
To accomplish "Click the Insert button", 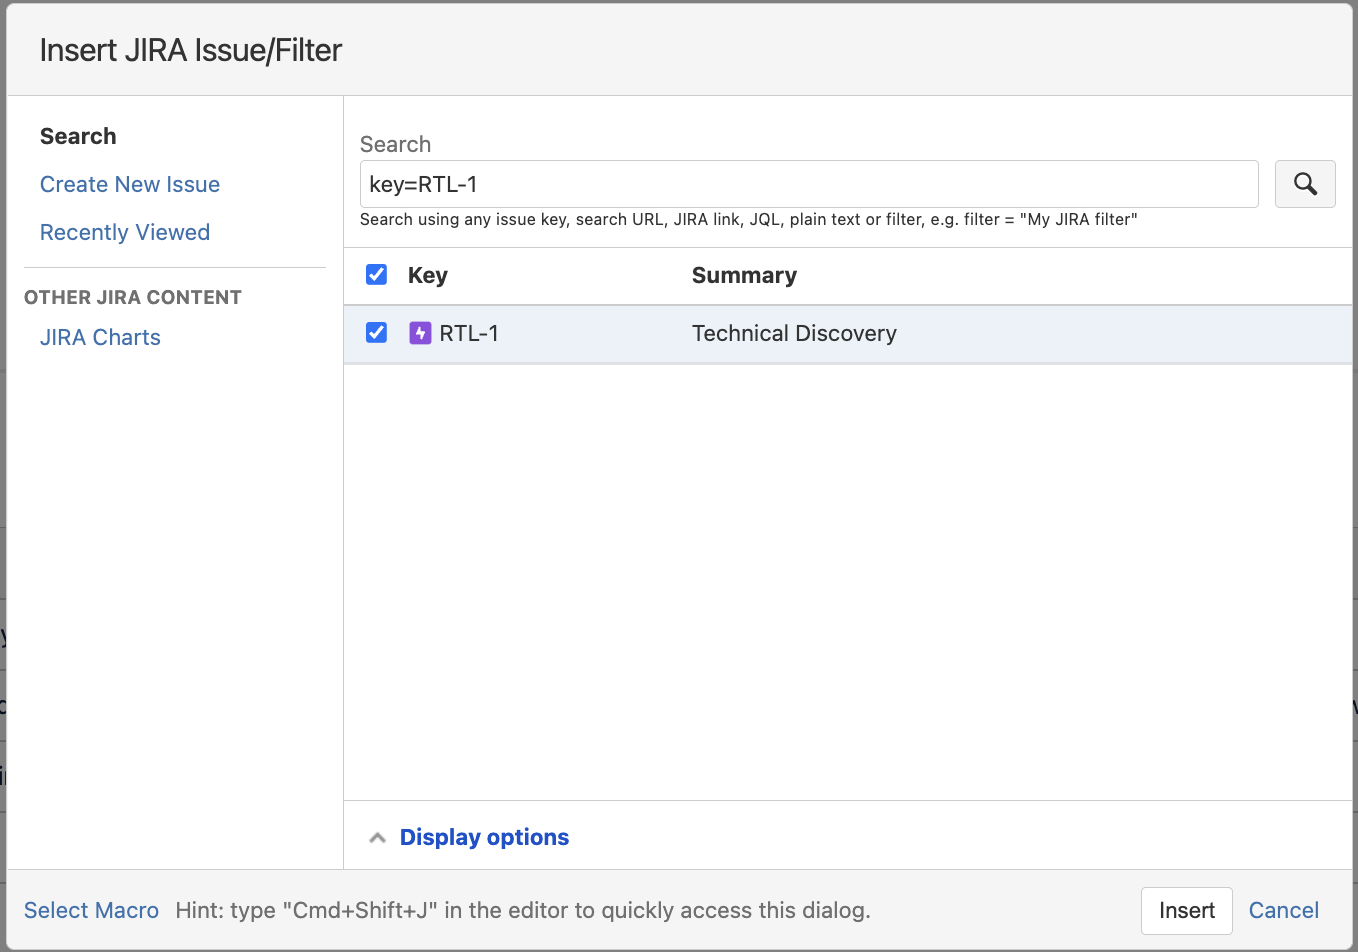I will [1186, 910].
